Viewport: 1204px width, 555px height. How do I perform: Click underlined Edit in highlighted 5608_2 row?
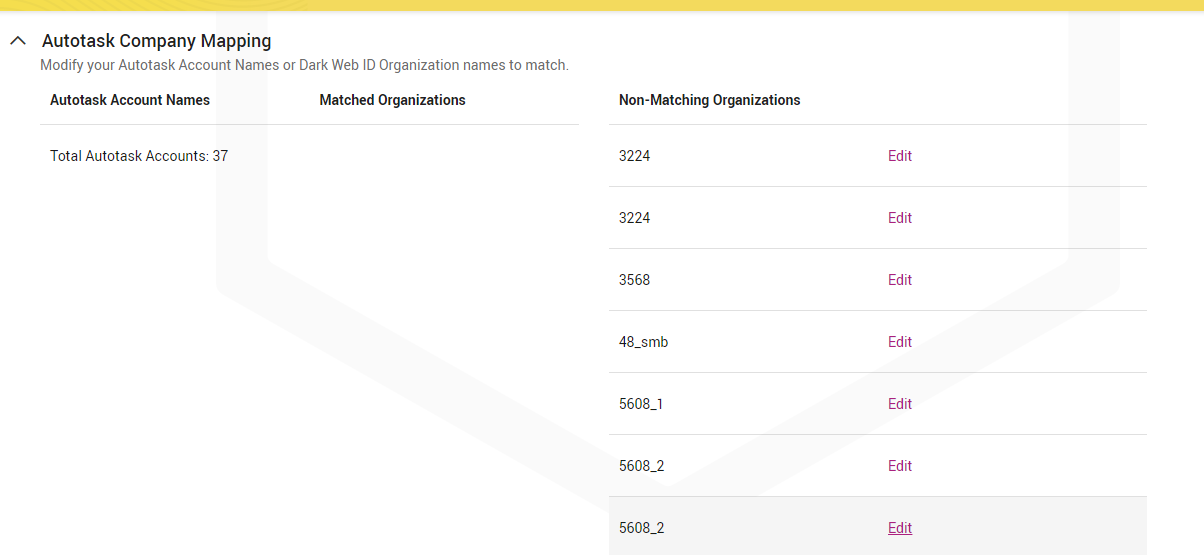click(899, 528)
